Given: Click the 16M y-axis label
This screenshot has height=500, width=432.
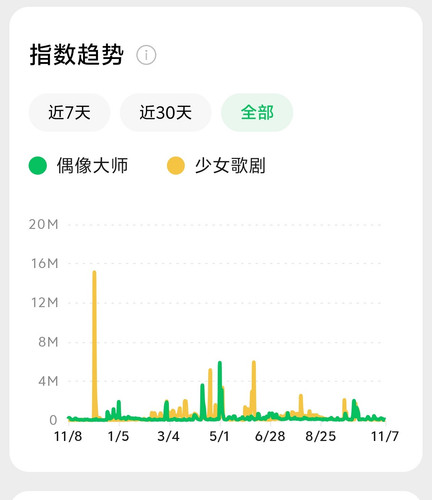Looking at the screenshot, I should (45, 264).
